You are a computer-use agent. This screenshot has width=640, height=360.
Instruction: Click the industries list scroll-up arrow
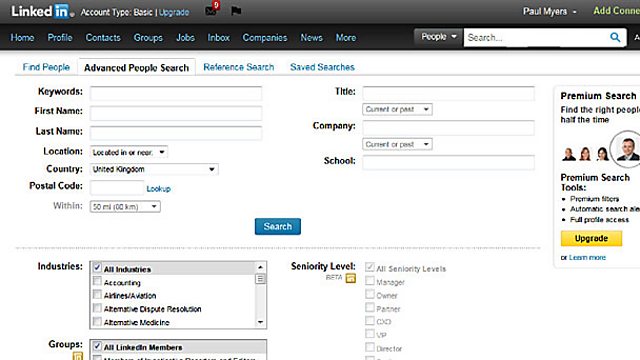coord(260,267)
